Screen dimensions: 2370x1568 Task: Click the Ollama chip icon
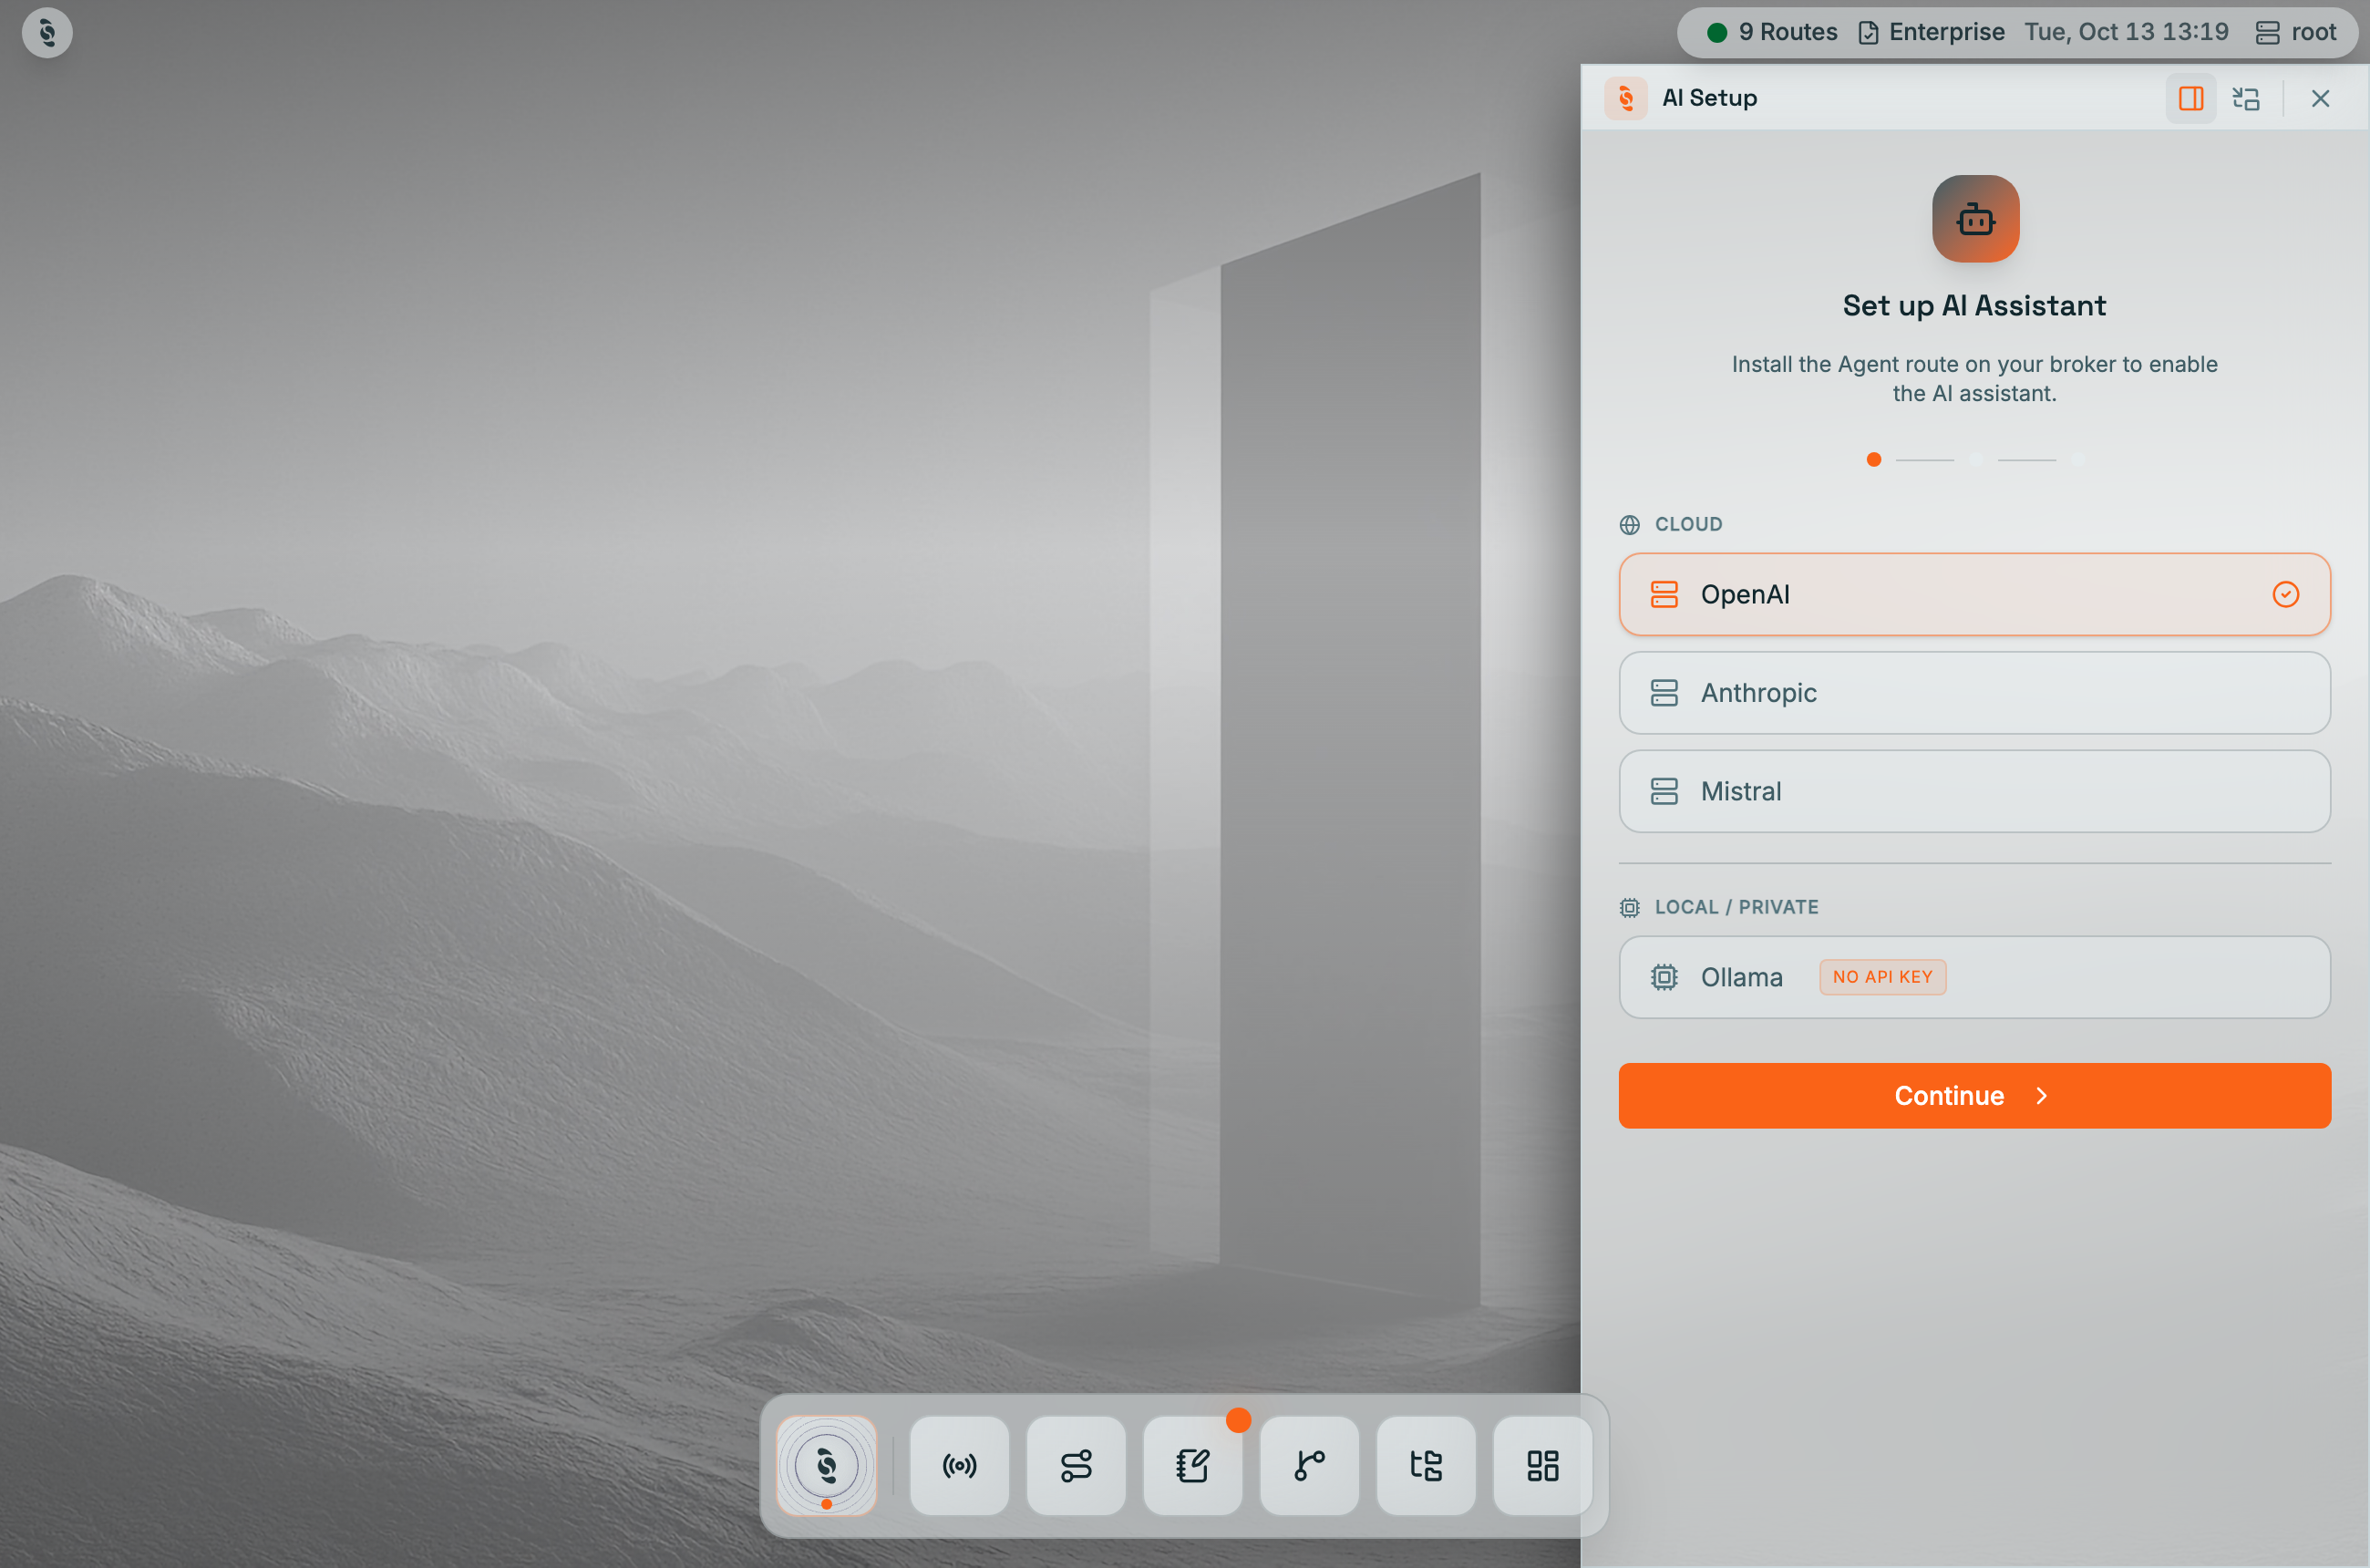click(x=1664, y=977)
